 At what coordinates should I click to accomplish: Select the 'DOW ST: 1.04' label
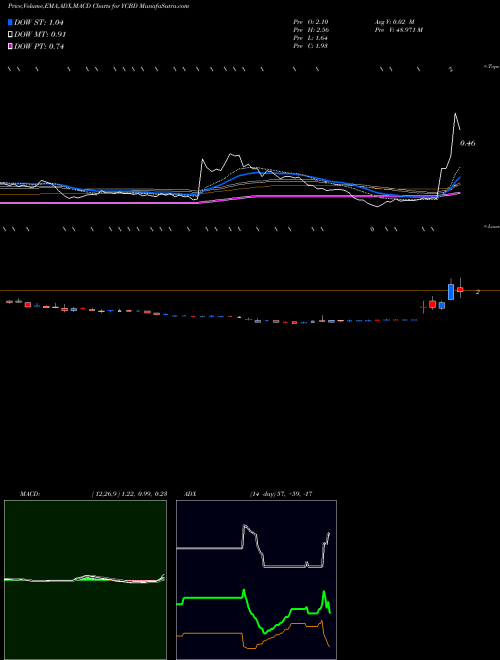pyautogui.click(x=39, y=23)
